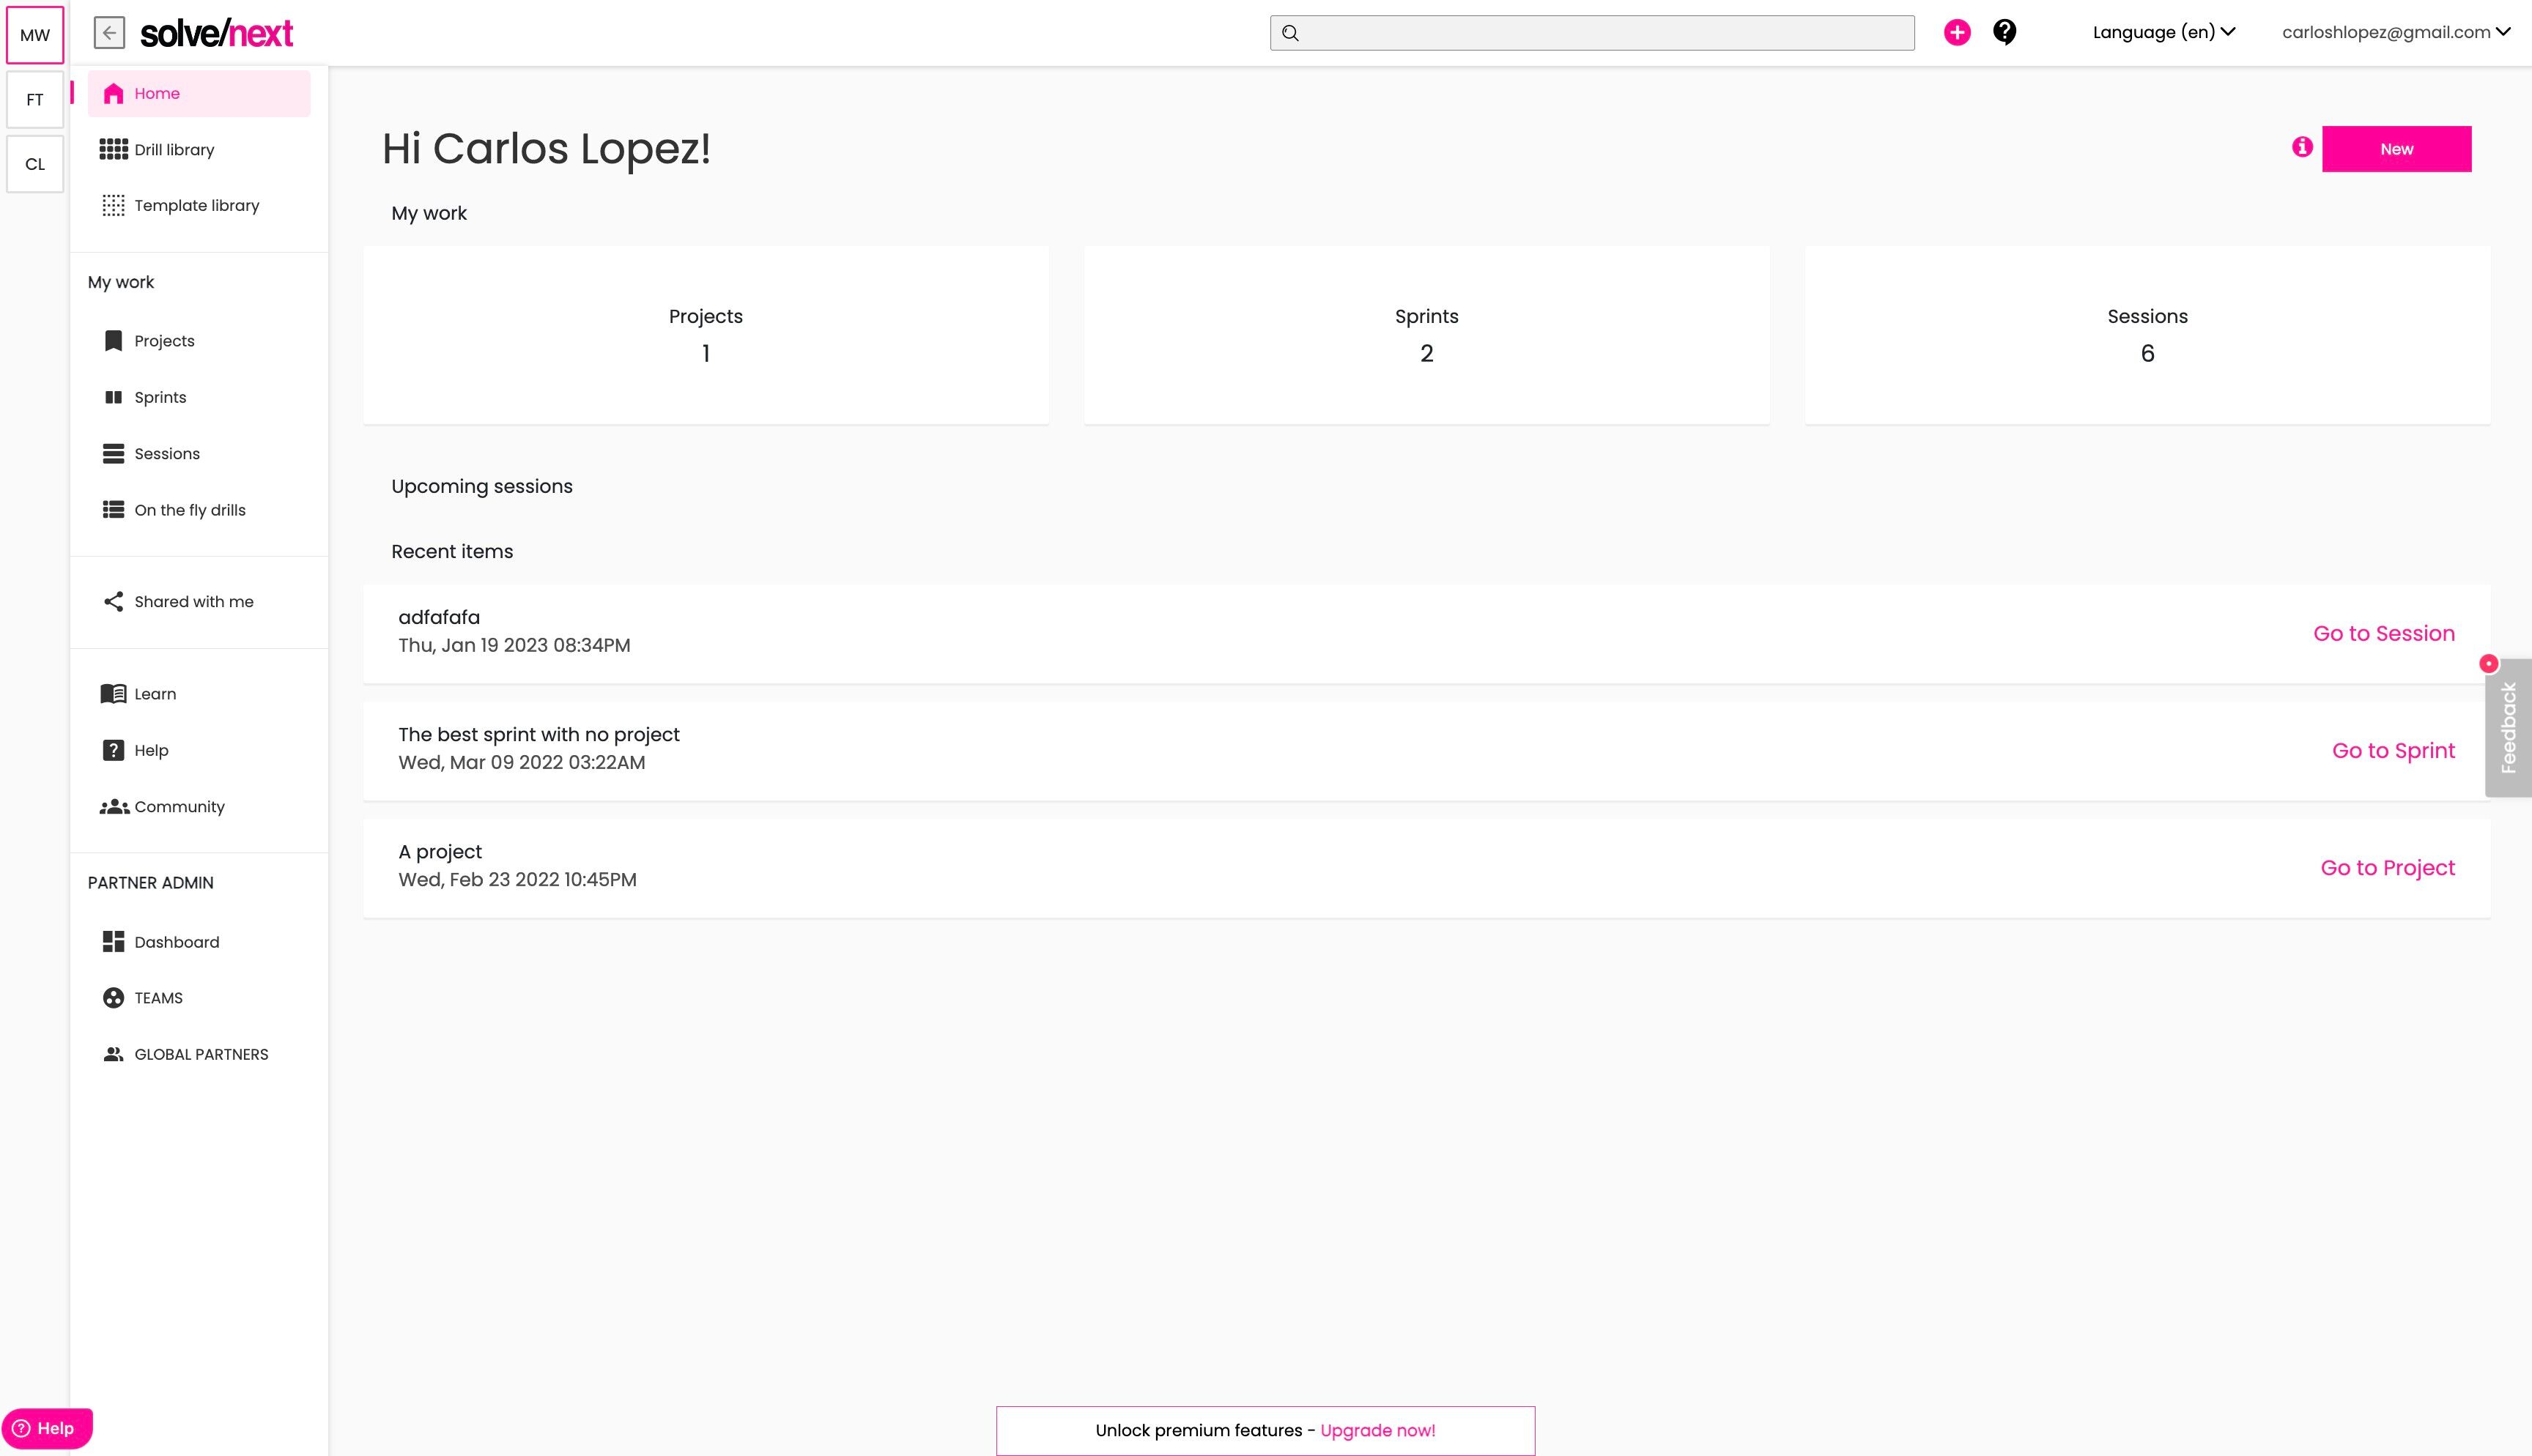This screenshot has width=2532, height=1456.
Task: Open the info tooltip next to New
Action: tap(2302, 147)
